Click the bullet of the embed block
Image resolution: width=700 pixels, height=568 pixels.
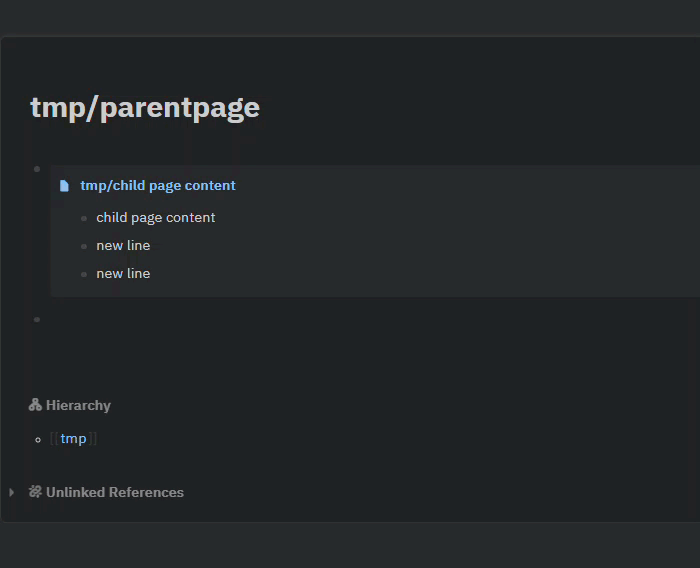37,169
